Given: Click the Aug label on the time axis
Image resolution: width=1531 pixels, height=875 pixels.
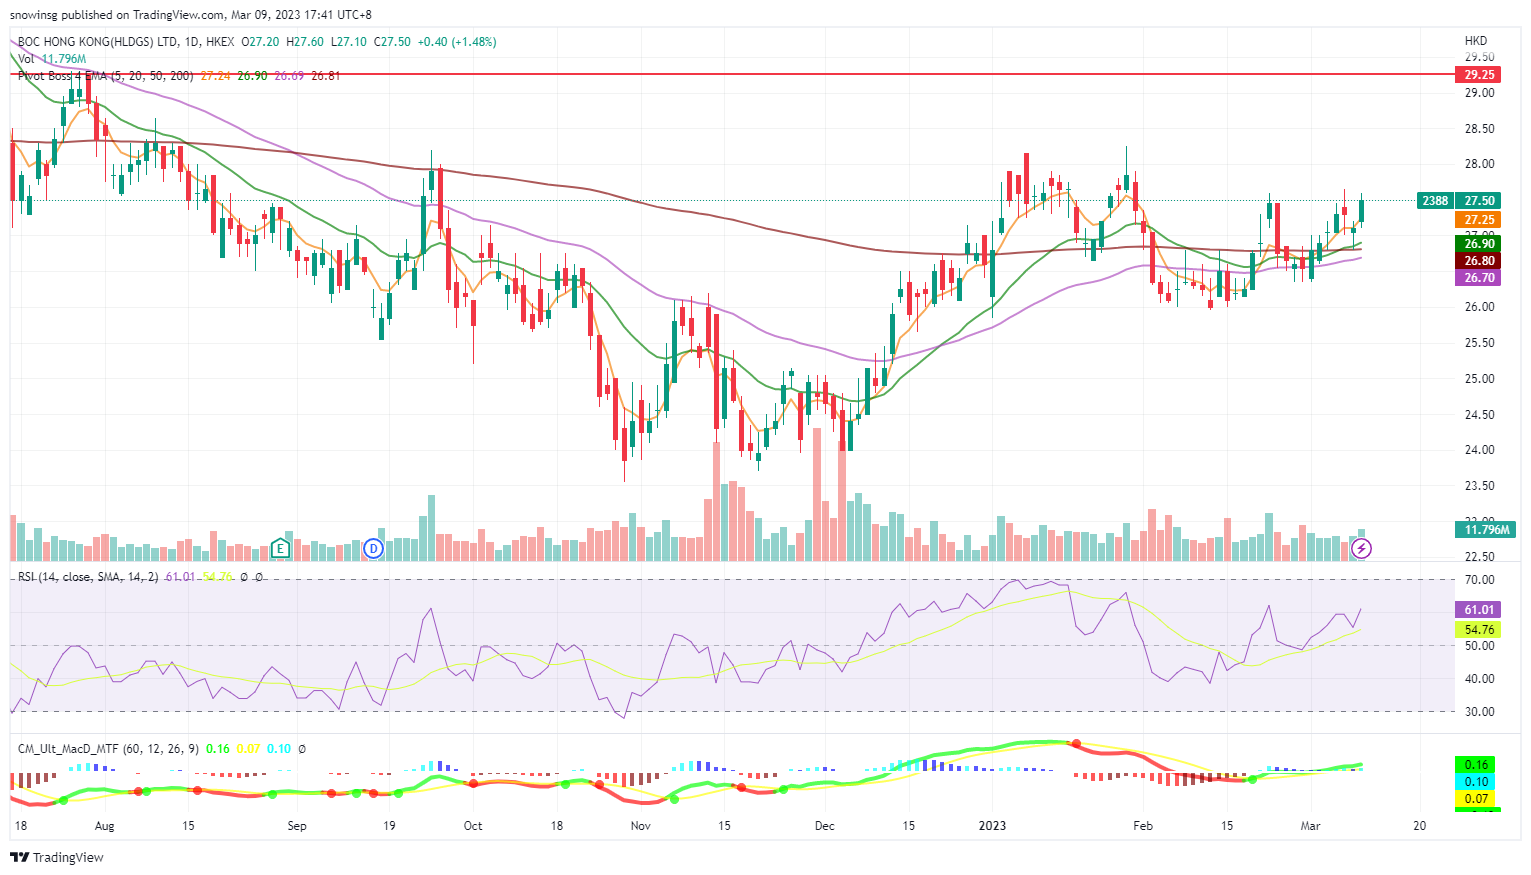Looking at the screenshot, I should tap(104, 826).
